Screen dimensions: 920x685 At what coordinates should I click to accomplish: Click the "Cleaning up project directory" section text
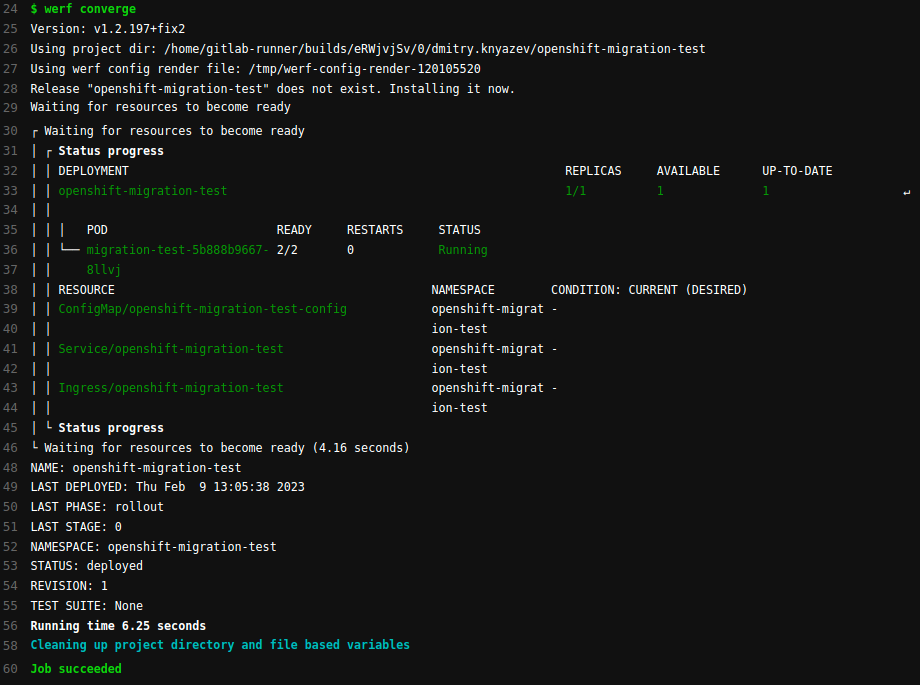[219, 645]
